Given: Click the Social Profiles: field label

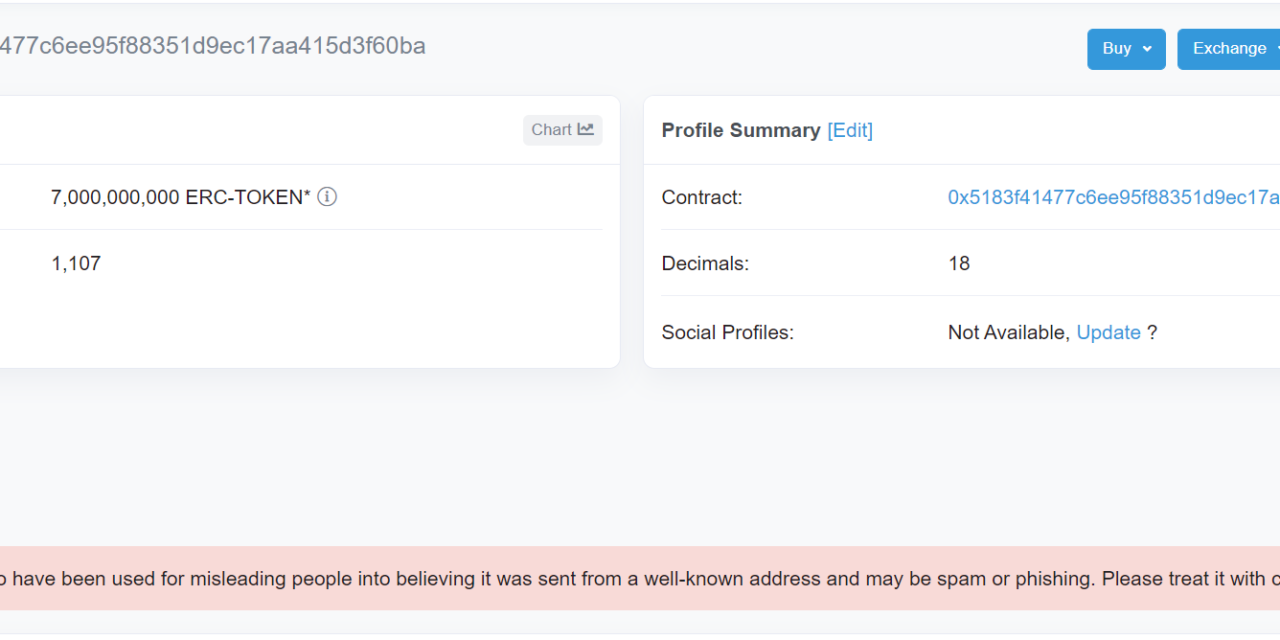Looking at the screenshot, I should 727,332.
